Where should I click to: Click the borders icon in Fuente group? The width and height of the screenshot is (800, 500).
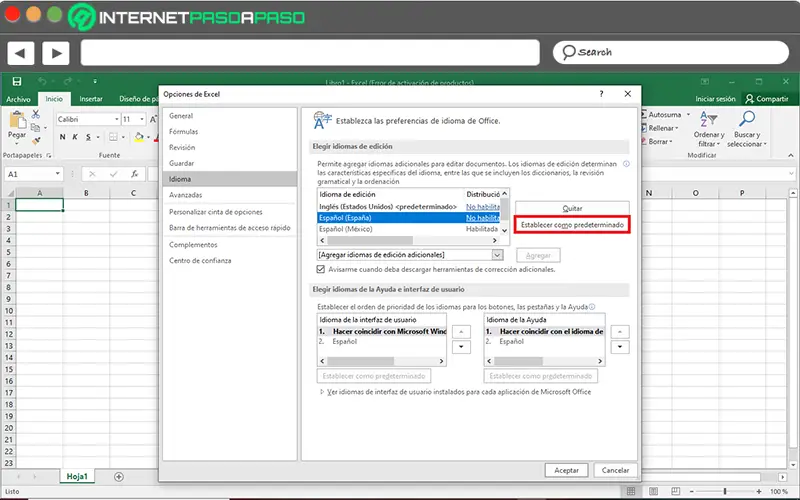point(113,137)
